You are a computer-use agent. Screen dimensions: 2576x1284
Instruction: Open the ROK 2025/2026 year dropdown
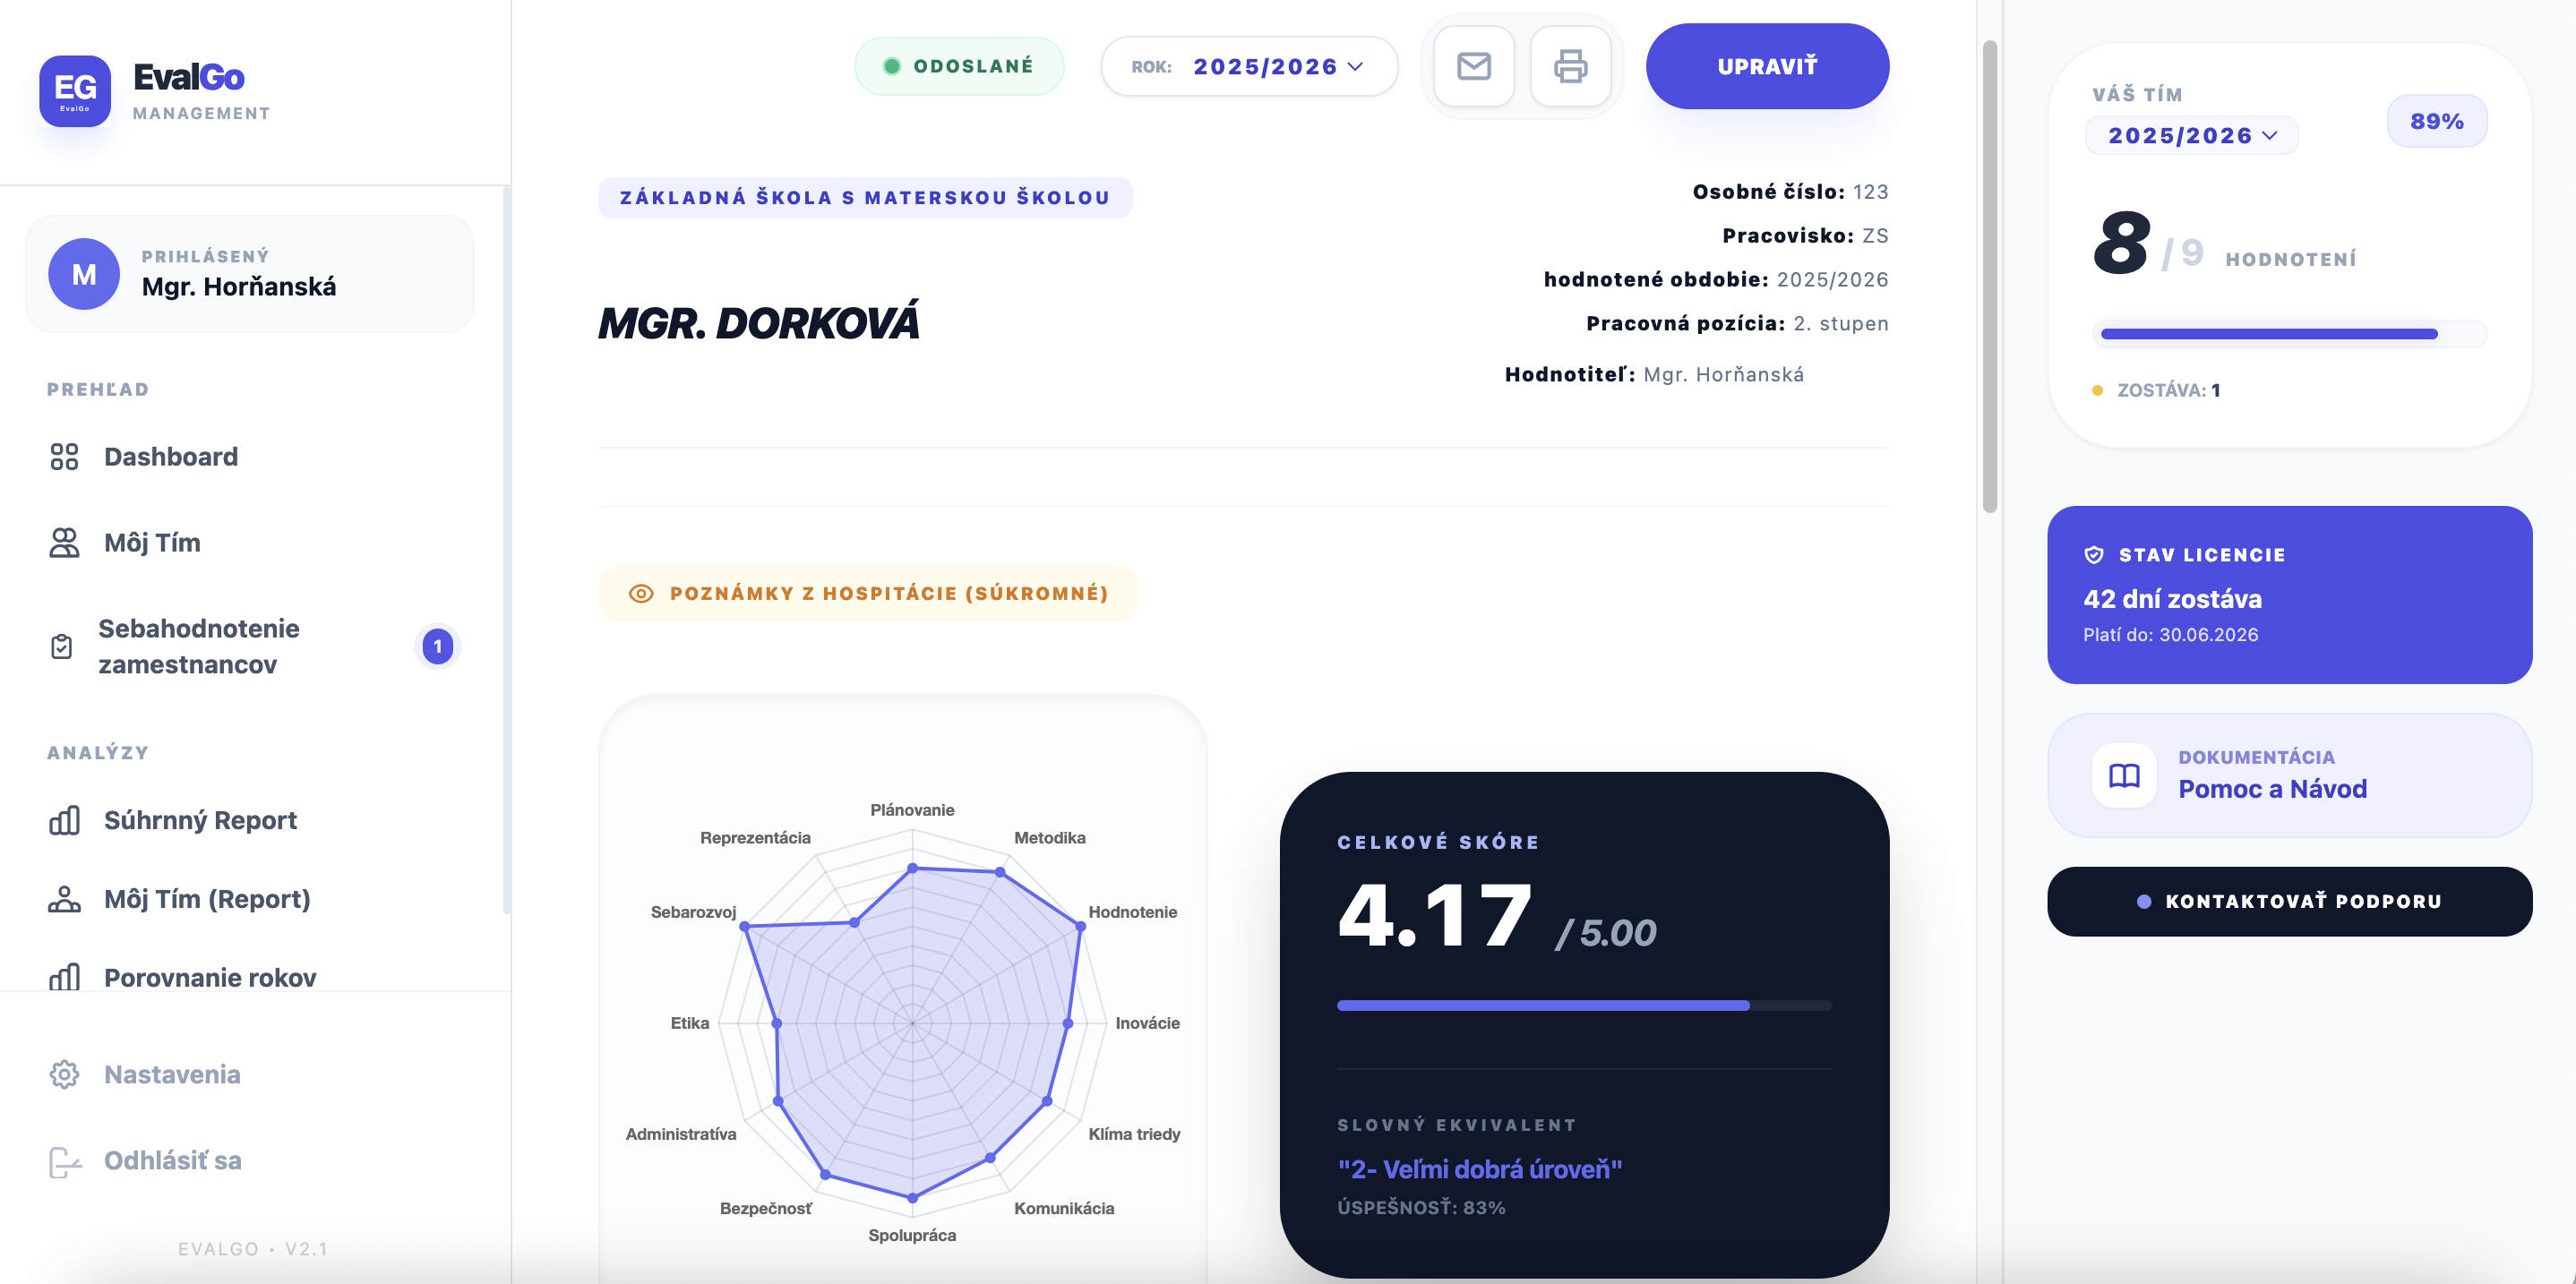1249,66
